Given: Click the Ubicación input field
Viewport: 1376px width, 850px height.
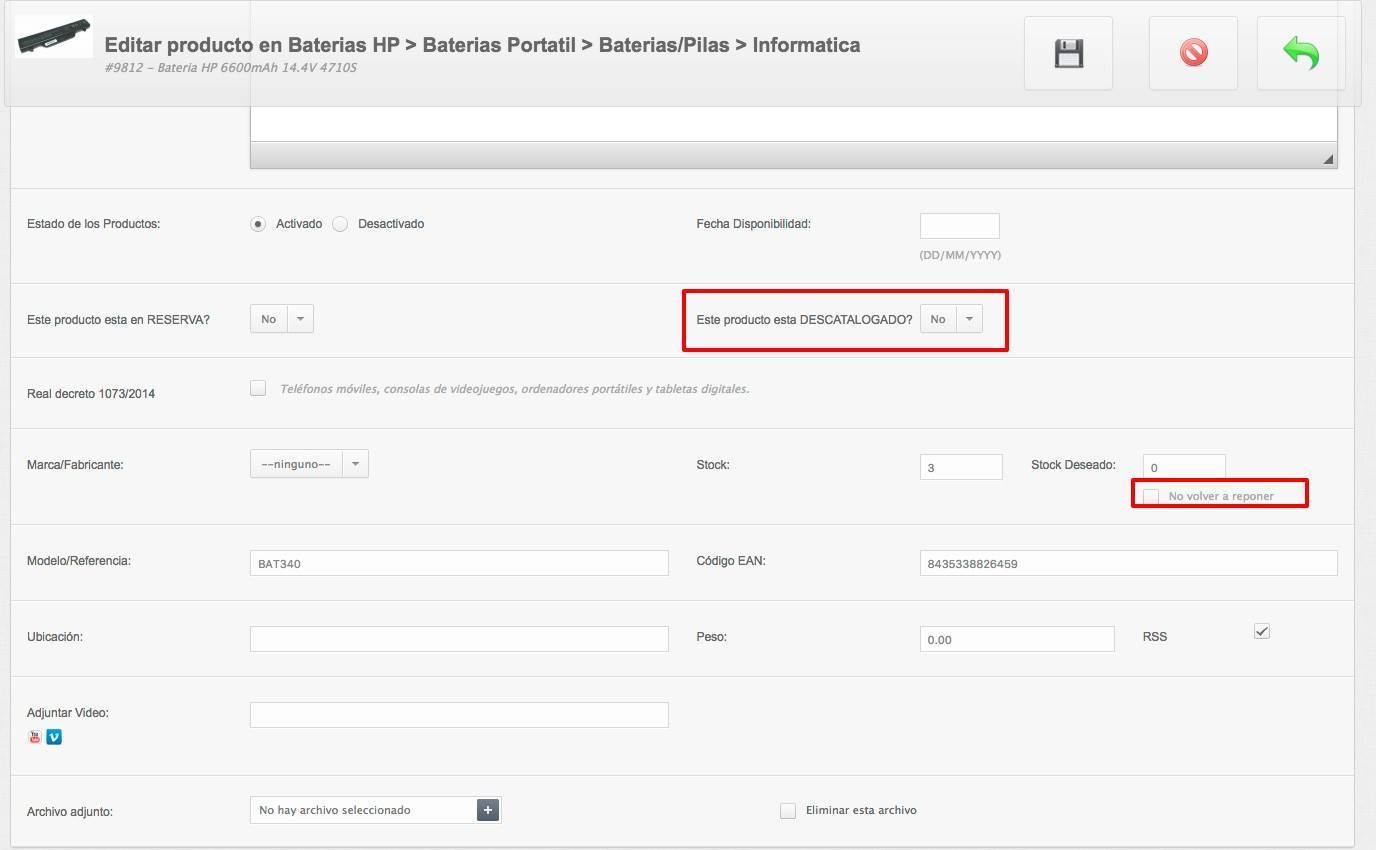Looking at the screenshot, I should pyautogui.click(x=459, y=639).
